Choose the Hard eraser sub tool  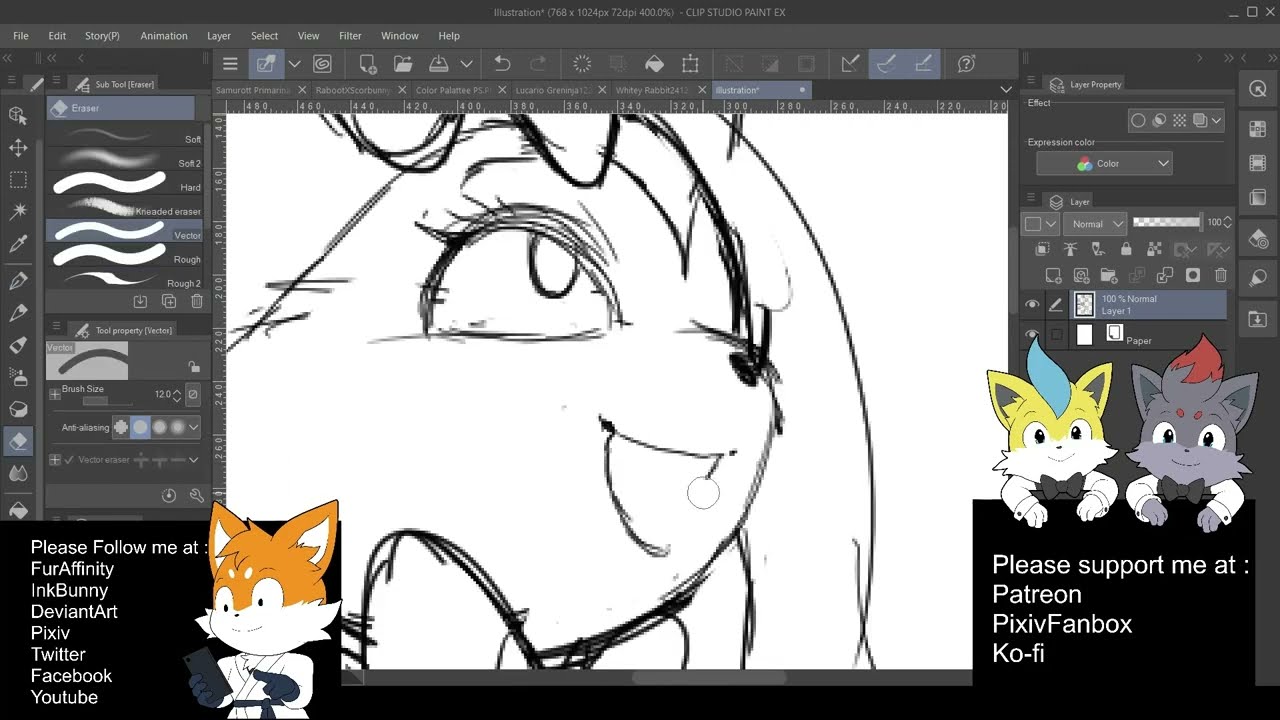[125, 183]
